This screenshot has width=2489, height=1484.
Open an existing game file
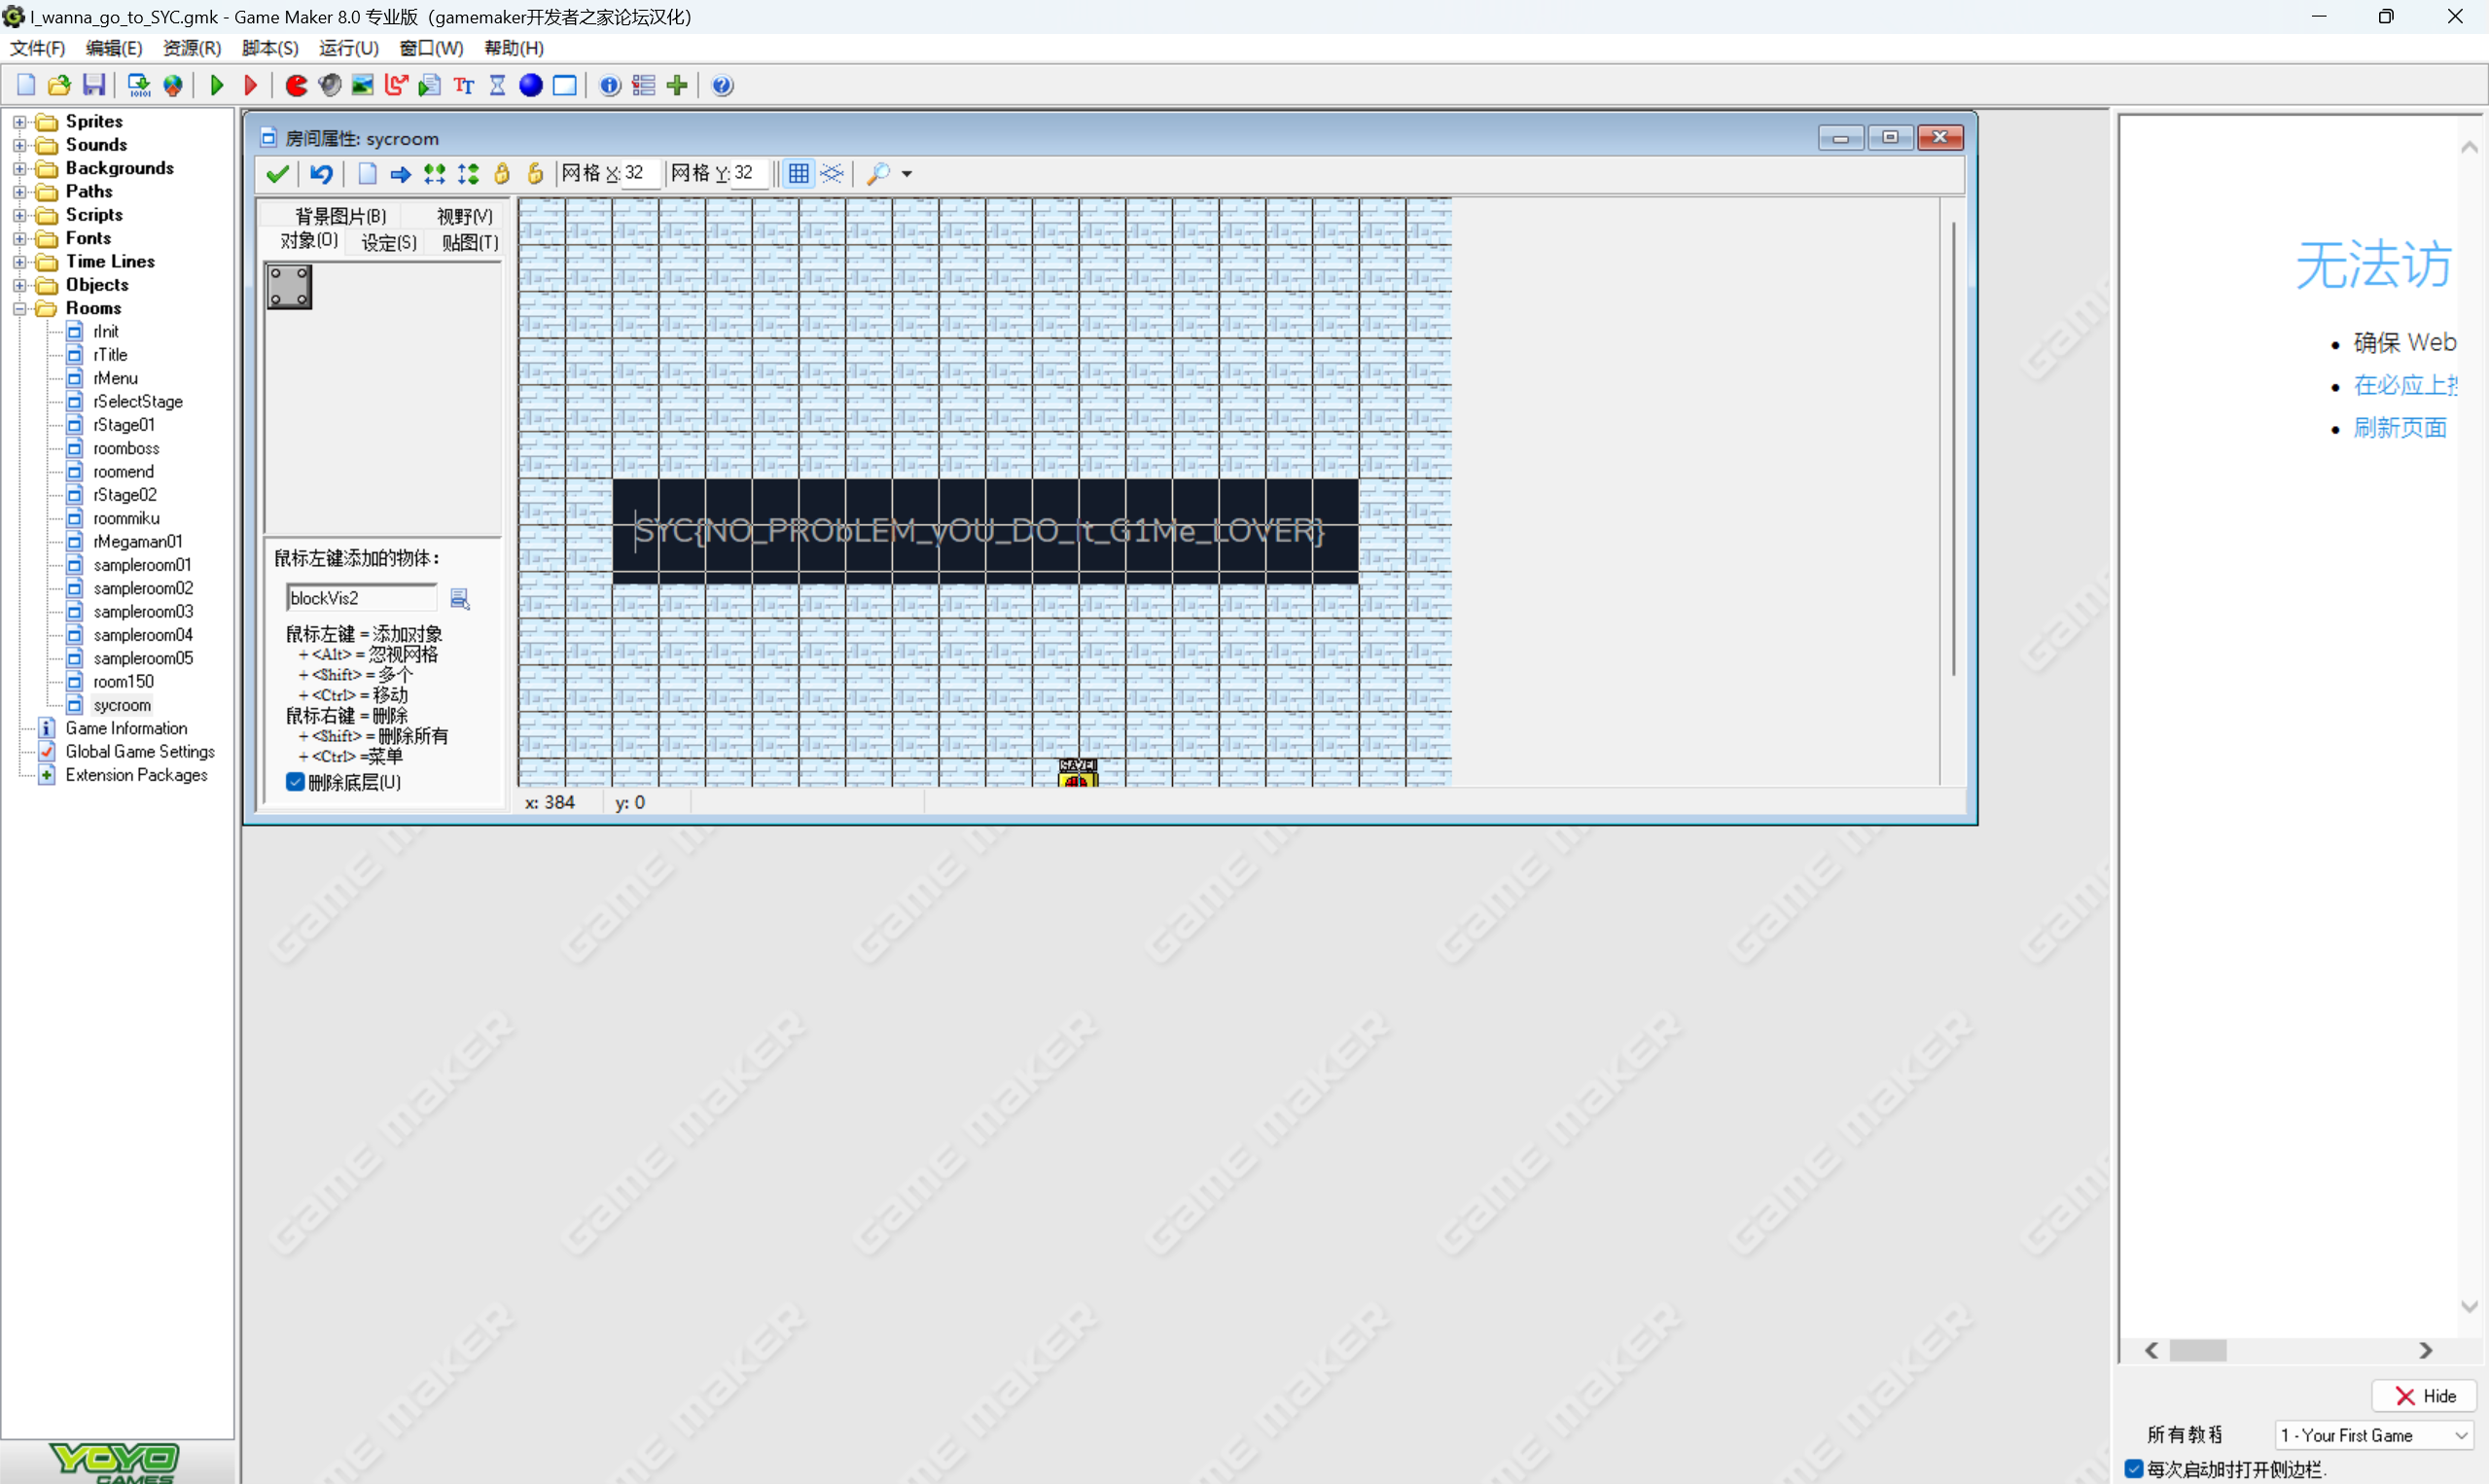point(60,86)
